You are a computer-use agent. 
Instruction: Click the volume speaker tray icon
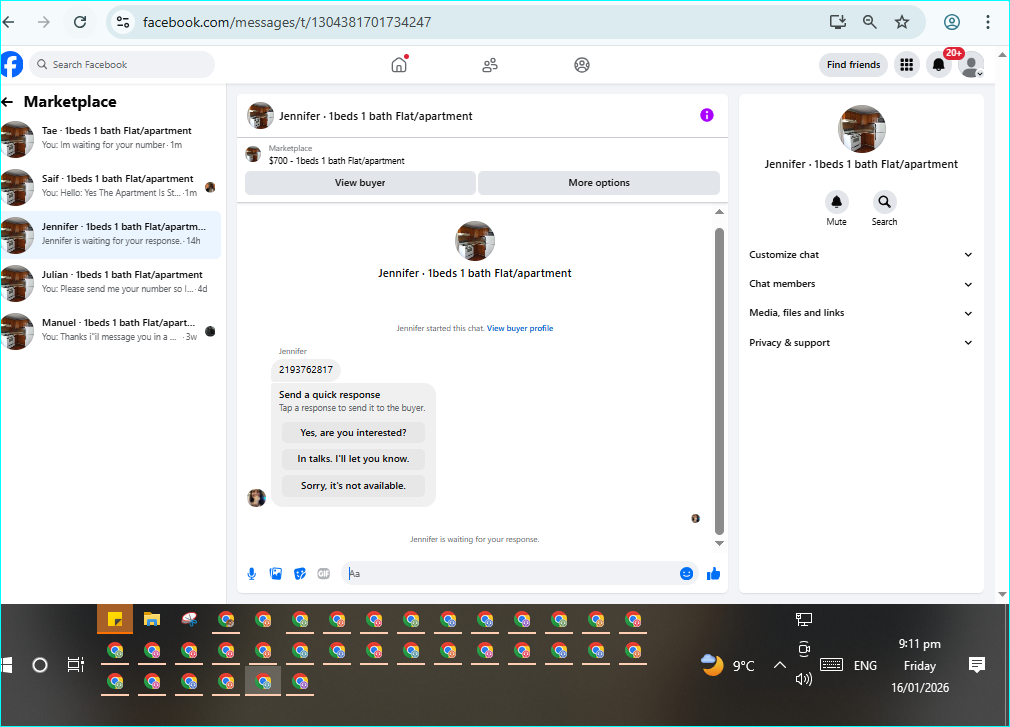coord(804,679)
